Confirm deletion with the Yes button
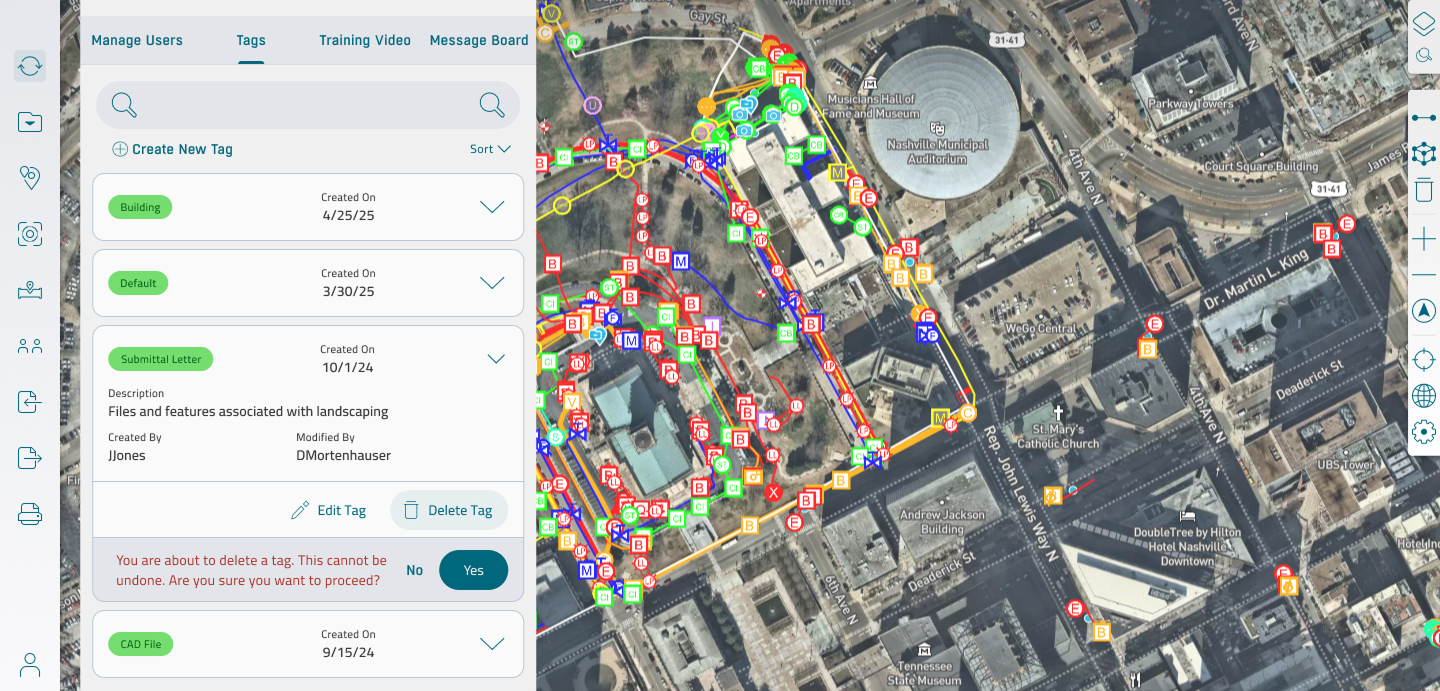Image resolution: width=1440 pixels, height=691 pixels. pyautogui.click(x=474, y=570)
